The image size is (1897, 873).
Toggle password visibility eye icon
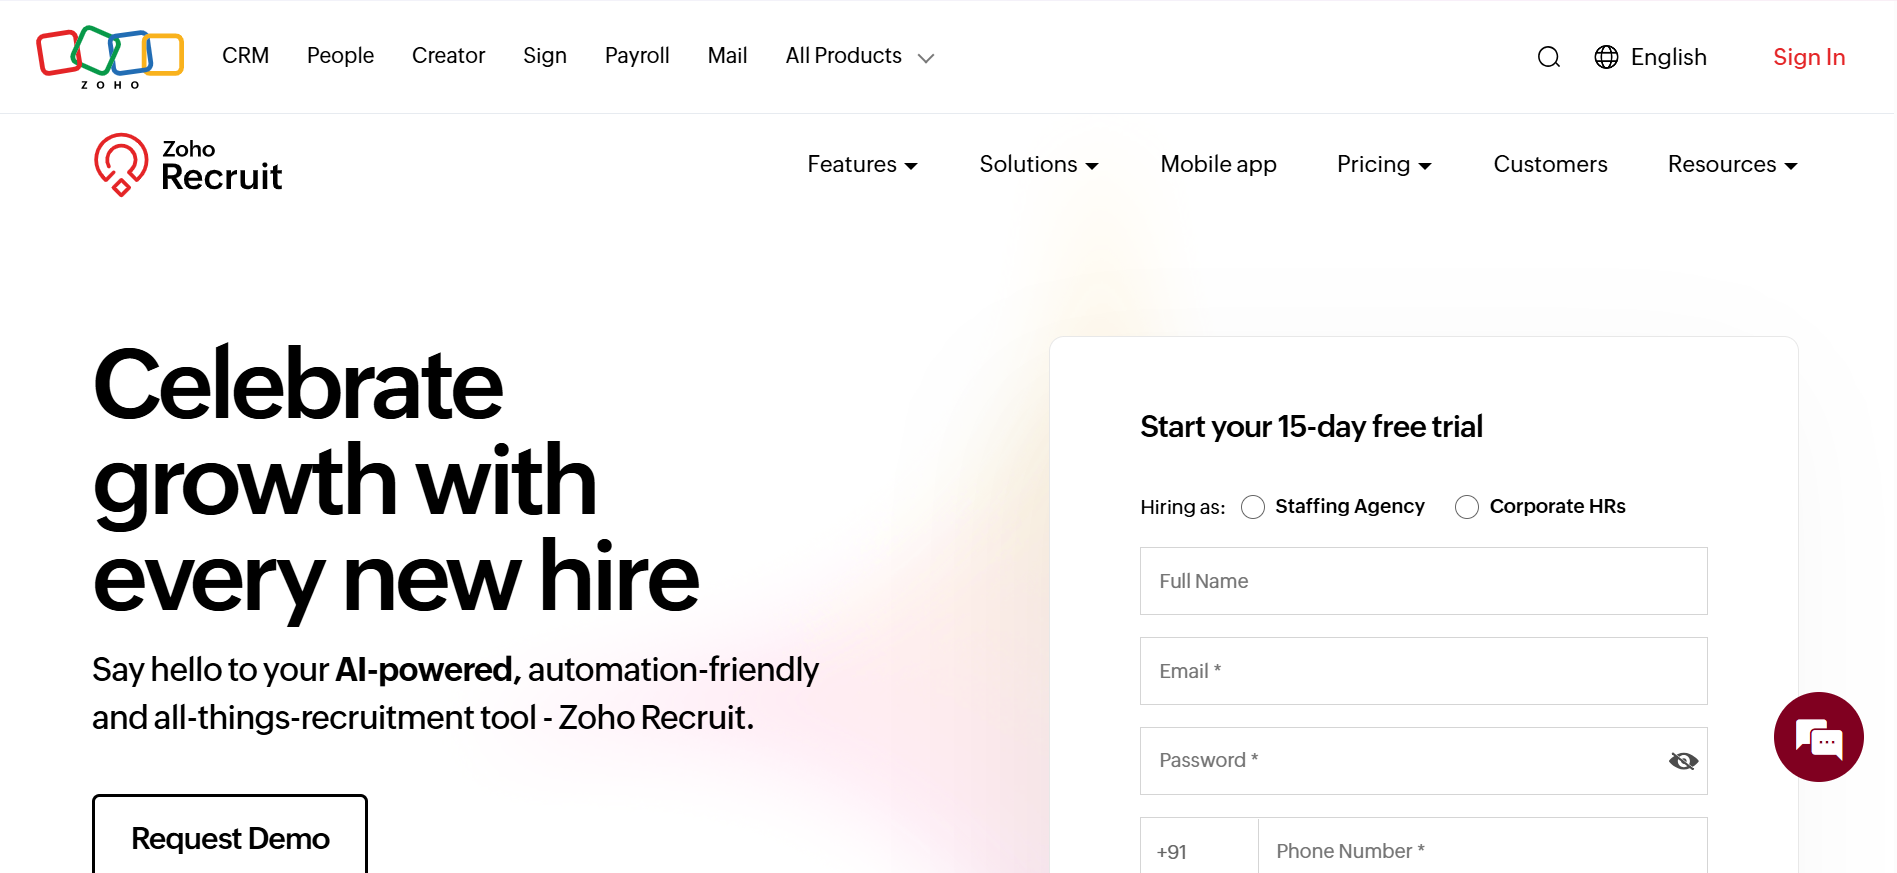pyautogui.click(x=1683, y=761)
